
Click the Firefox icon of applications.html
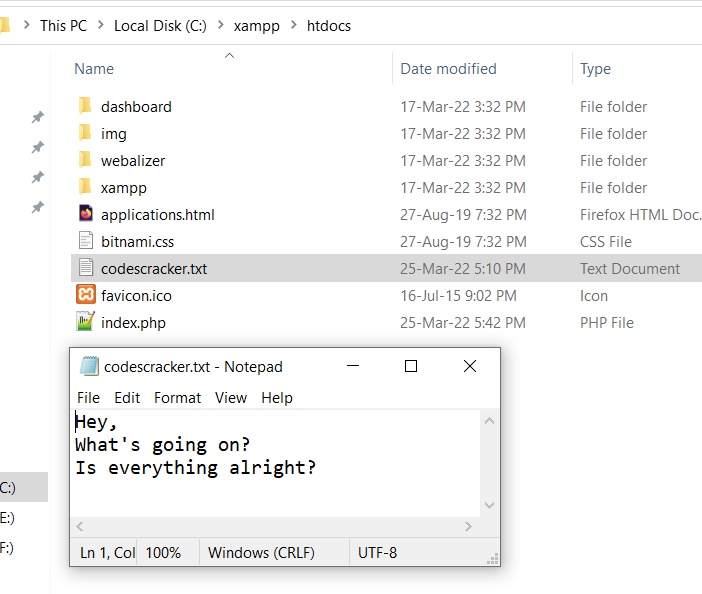[x=86, y=214]
